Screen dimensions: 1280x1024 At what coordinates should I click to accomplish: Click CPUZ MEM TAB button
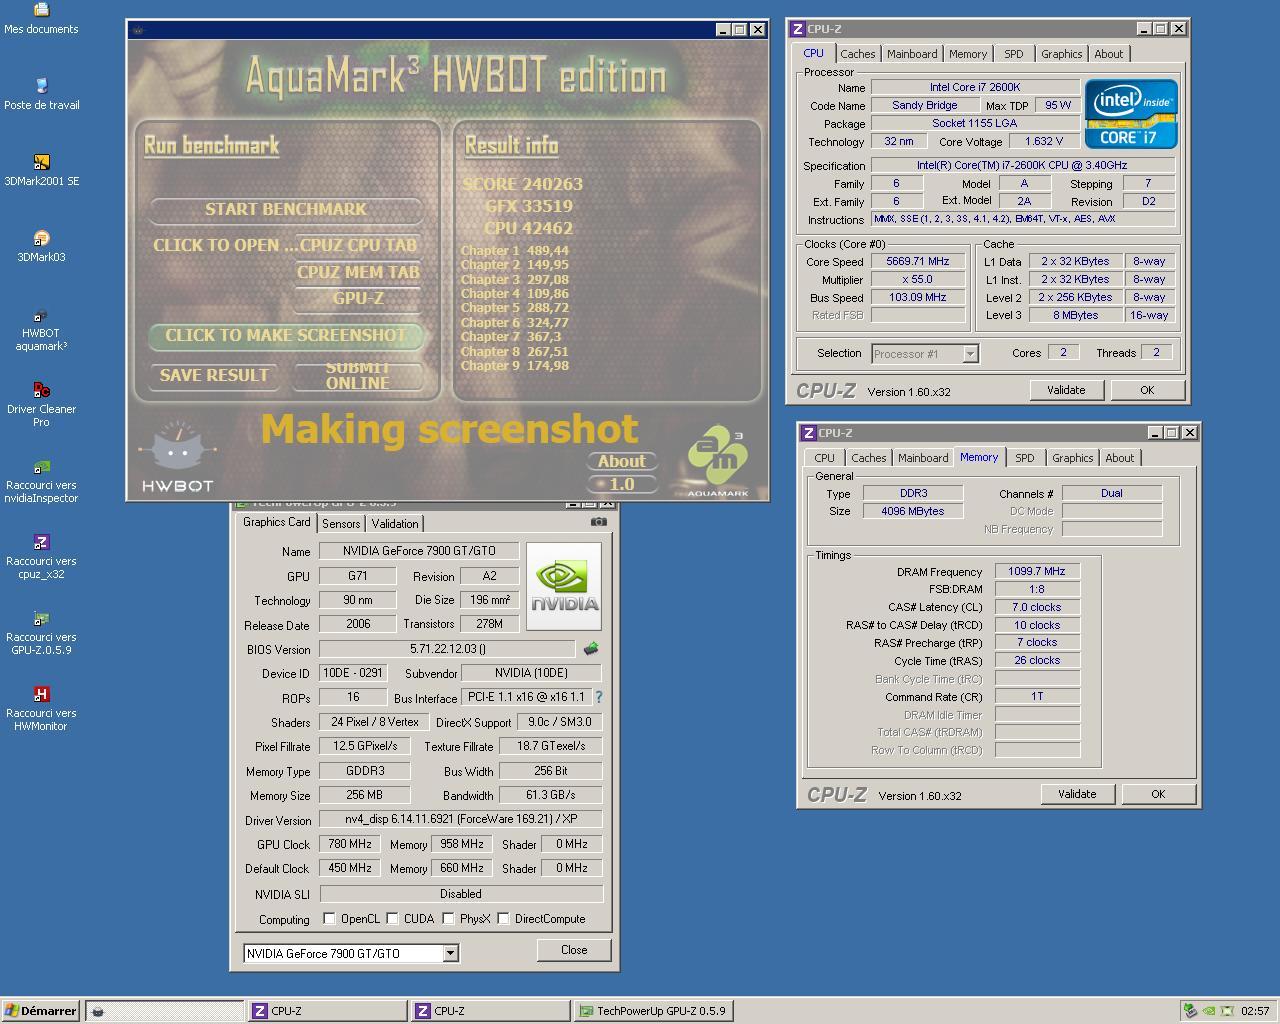pyautogui.click(x=358, y=272)
